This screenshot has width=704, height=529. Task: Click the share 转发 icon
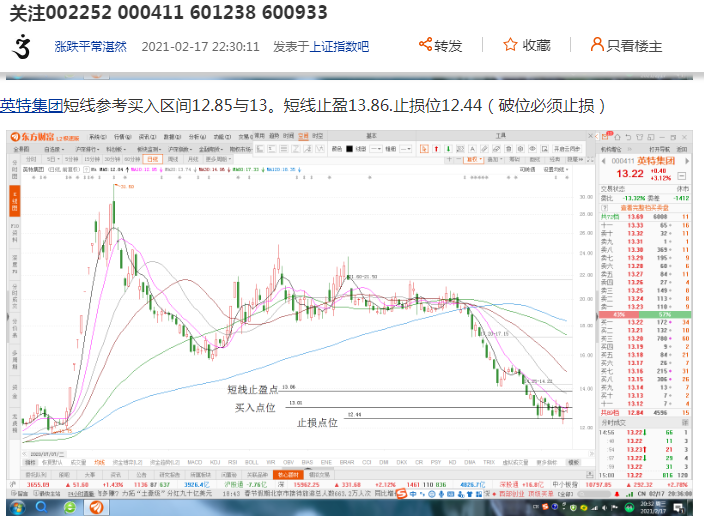tap(425, 44)
